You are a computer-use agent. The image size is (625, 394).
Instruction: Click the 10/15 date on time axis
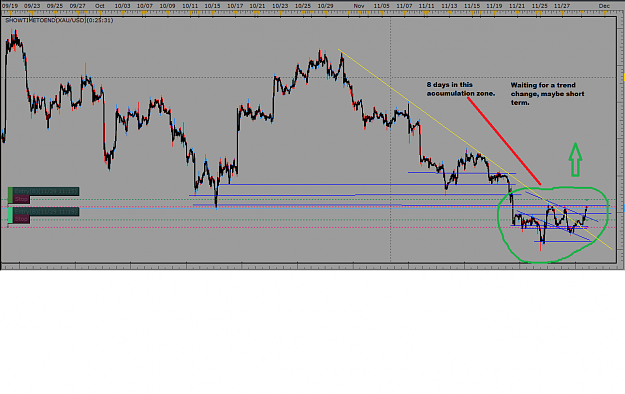coord(212,6)
